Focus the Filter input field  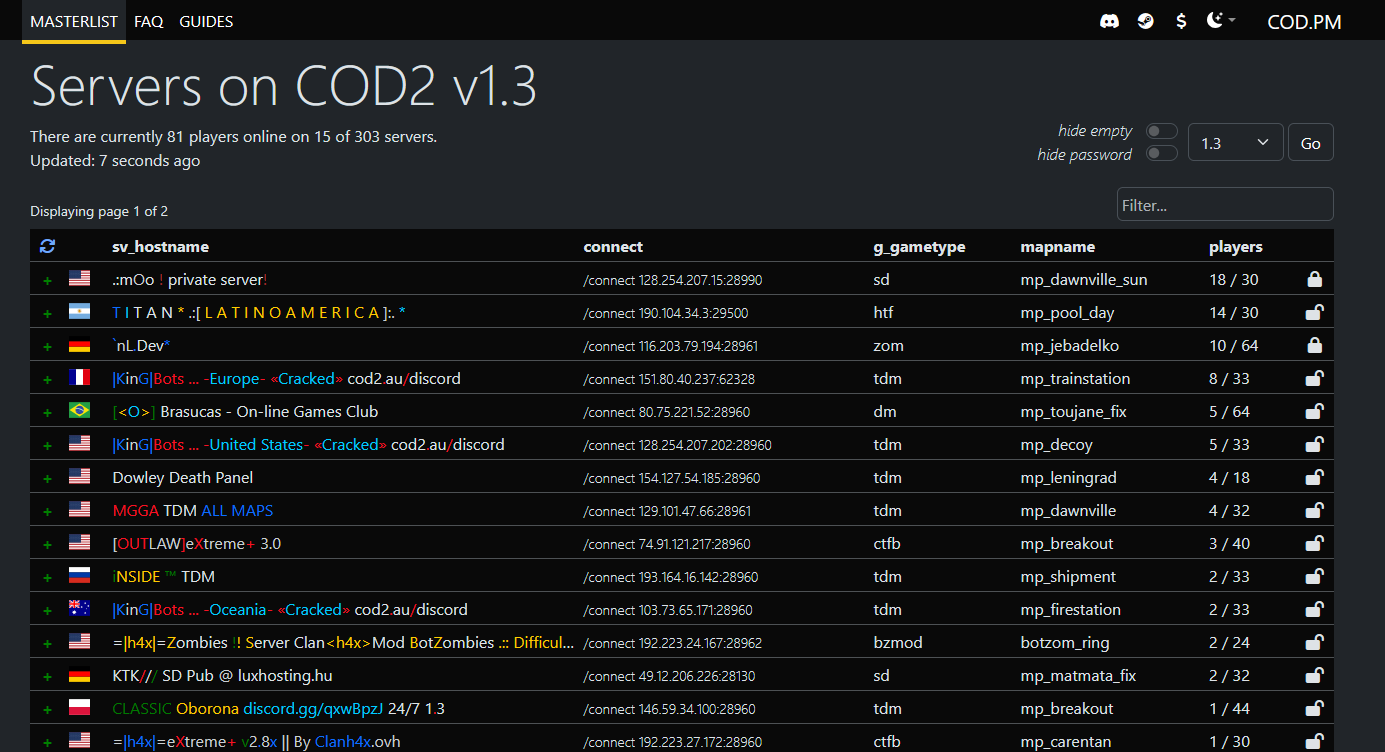(x=1225, y=205)
